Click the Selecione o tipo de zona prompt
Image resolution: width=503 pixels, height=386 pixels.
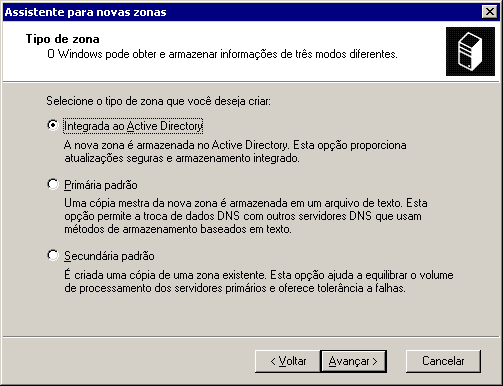[x=159, y=101]
